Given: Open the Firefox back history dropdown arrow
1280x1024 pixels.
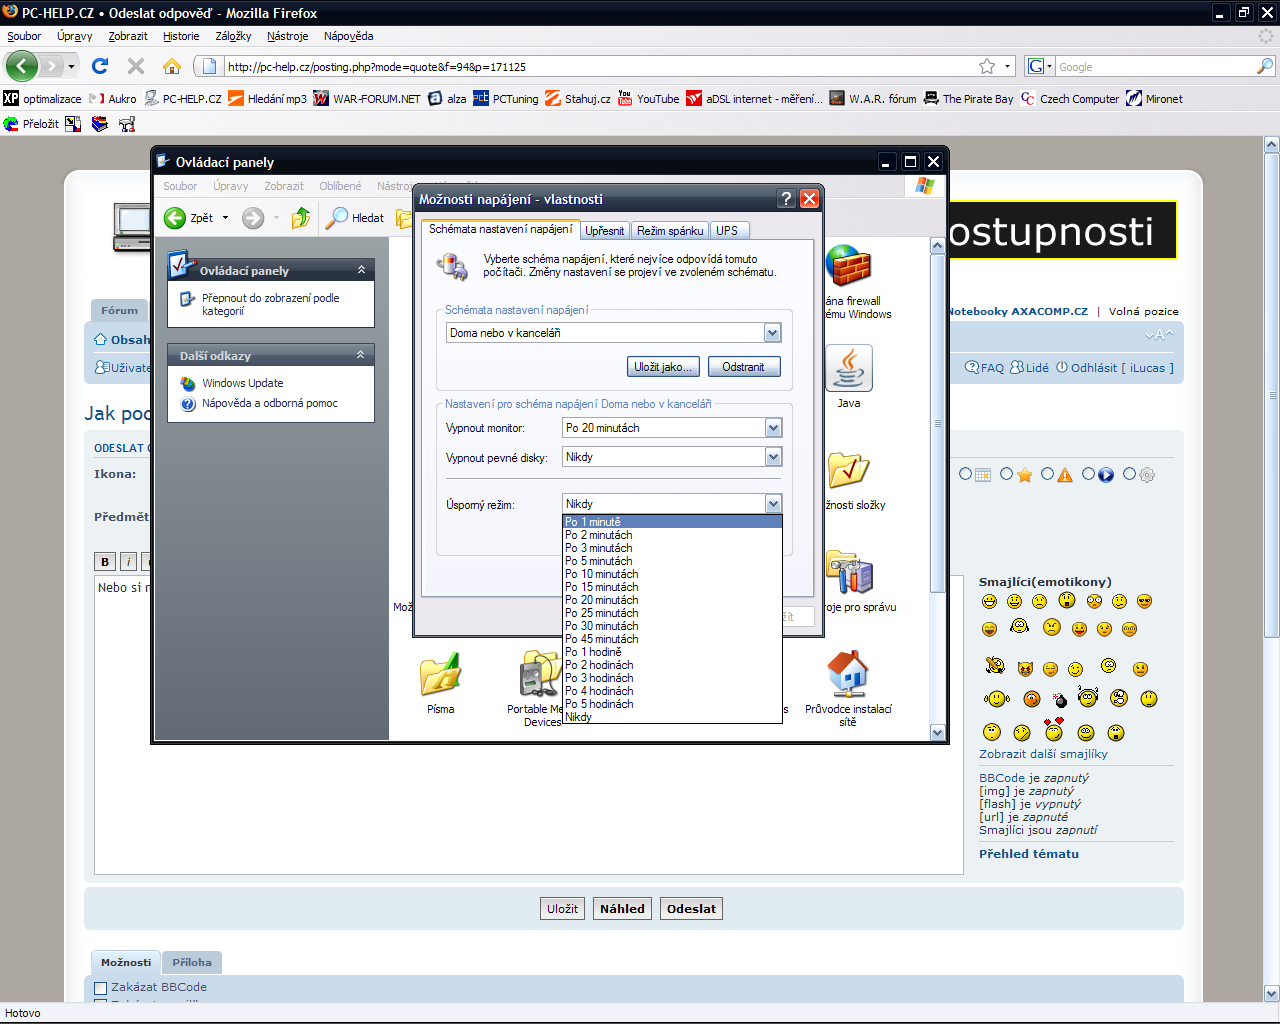Looking at the screenshot, I should coord(71,67).
